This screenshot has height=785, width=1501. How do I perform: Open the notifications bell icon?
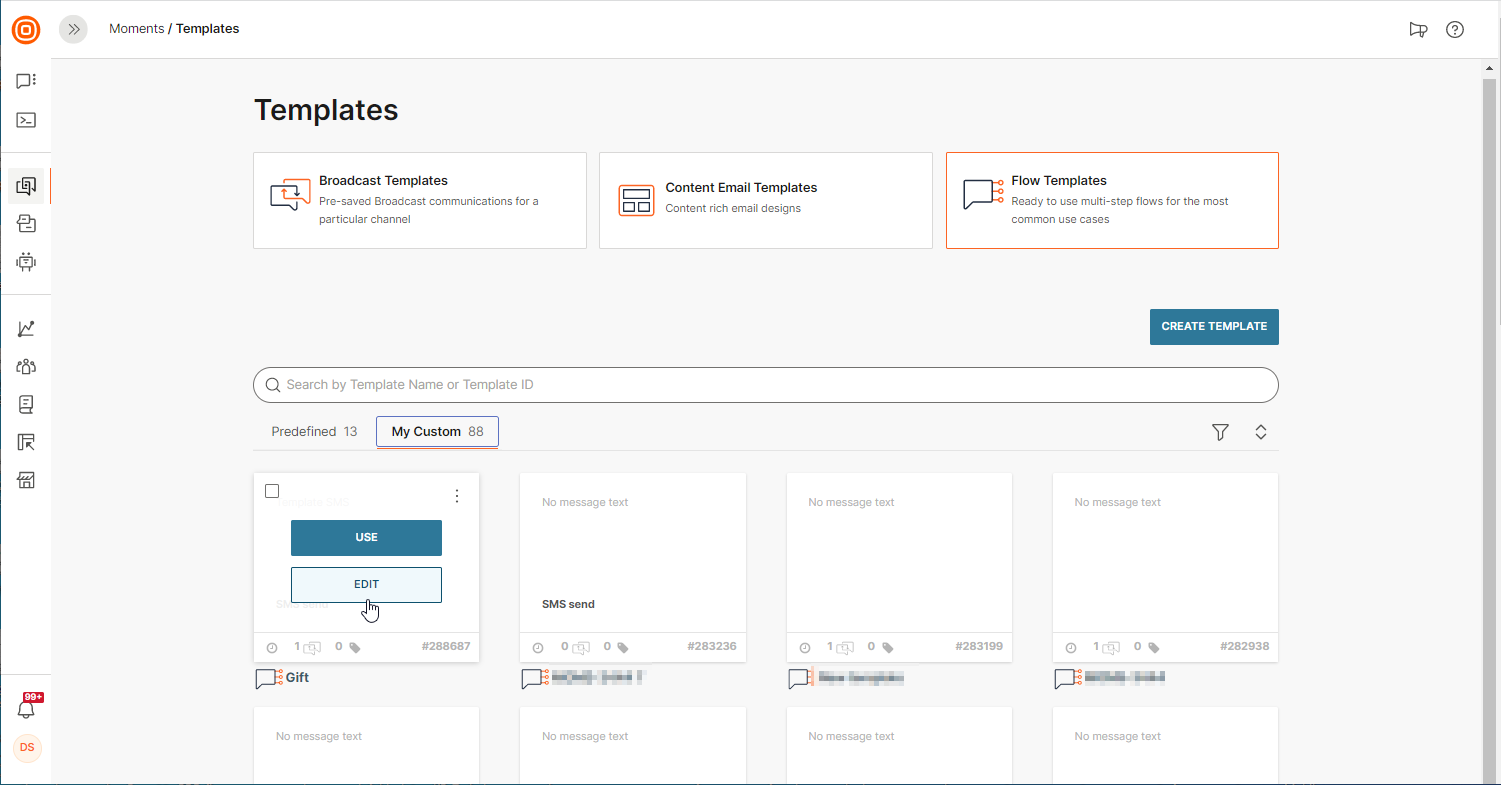pos(27,709)
